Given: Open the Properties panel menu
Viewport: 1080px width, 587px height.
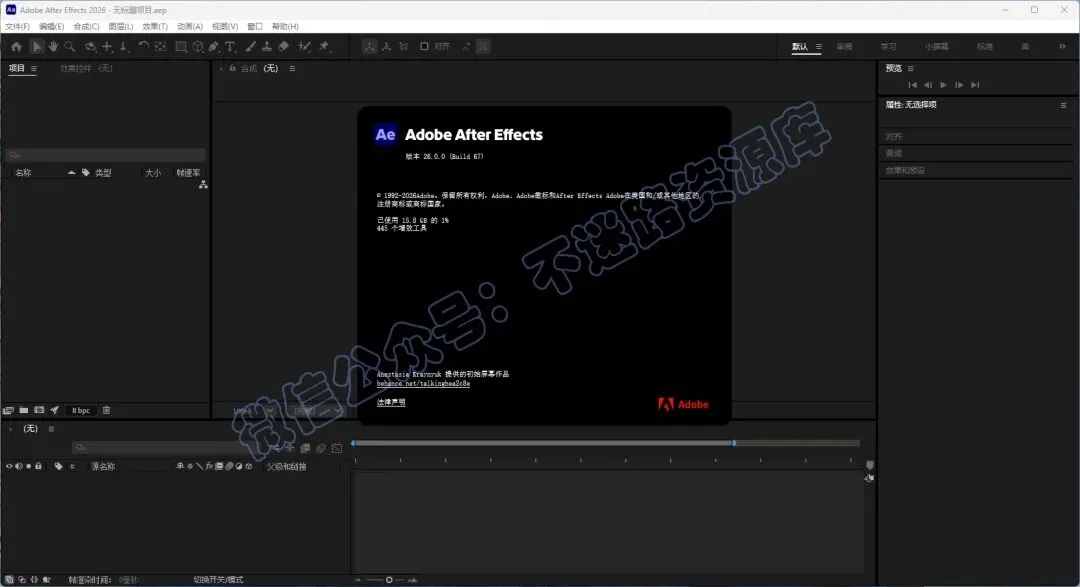Looking at the screenshot, I should pyautogui.click(x=1063, y=105).
